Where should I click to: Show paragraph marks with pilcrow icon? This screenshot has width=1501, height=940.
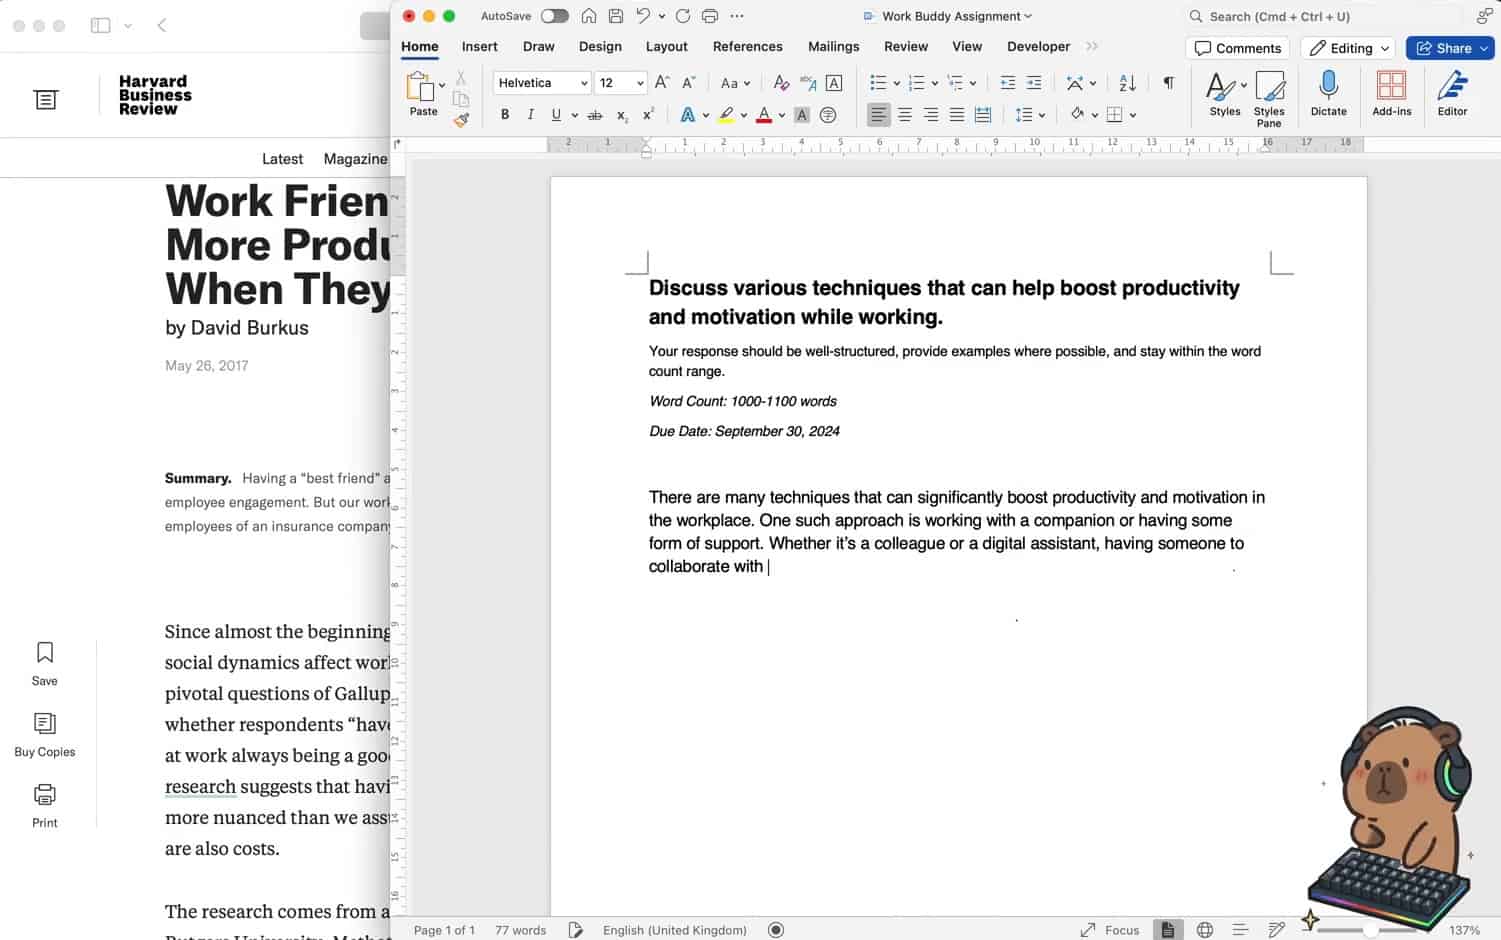[1168, 83]
